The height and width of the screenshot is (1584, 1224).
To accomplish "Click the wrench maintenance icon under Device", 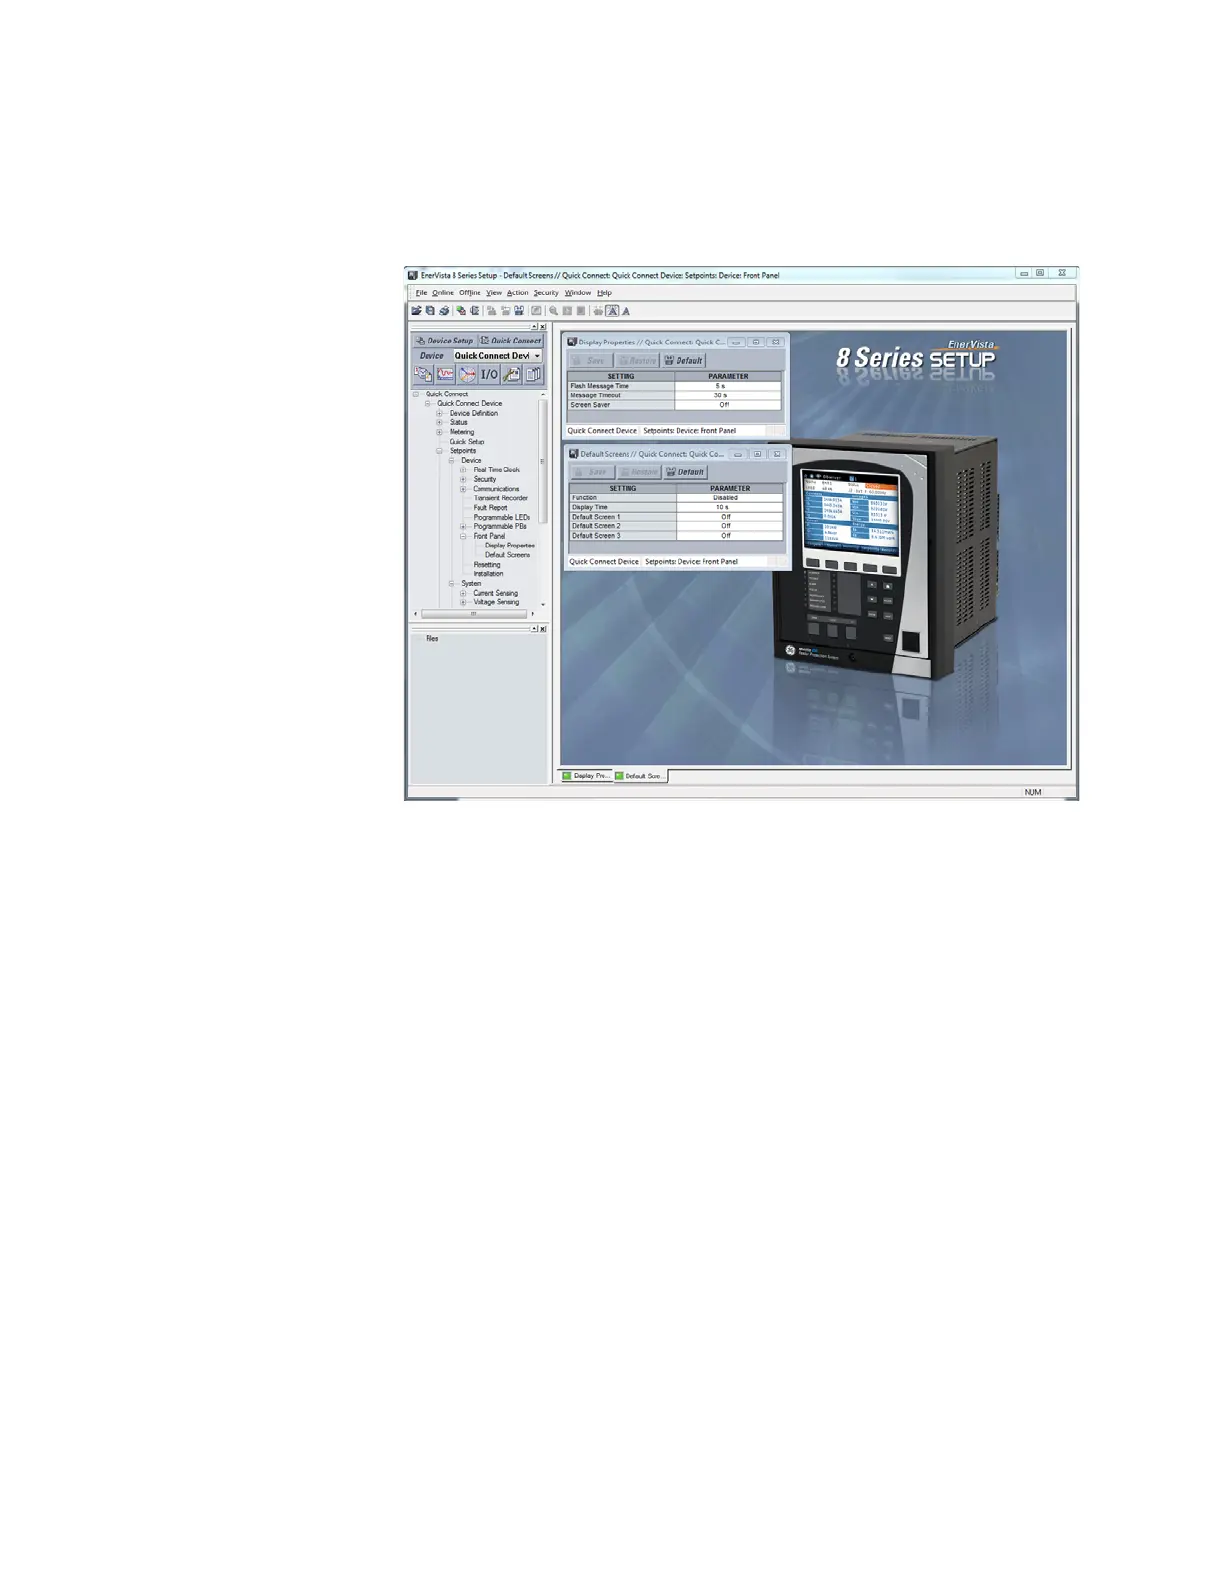I will (511, 374).
